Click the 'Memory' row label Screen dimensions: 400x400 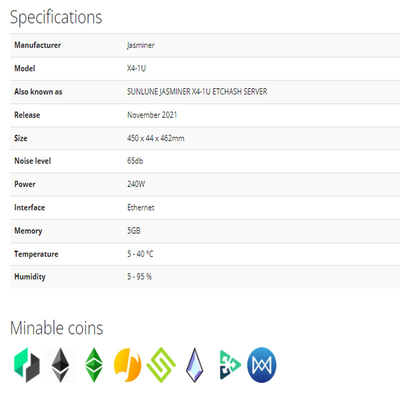coord(28,231)
